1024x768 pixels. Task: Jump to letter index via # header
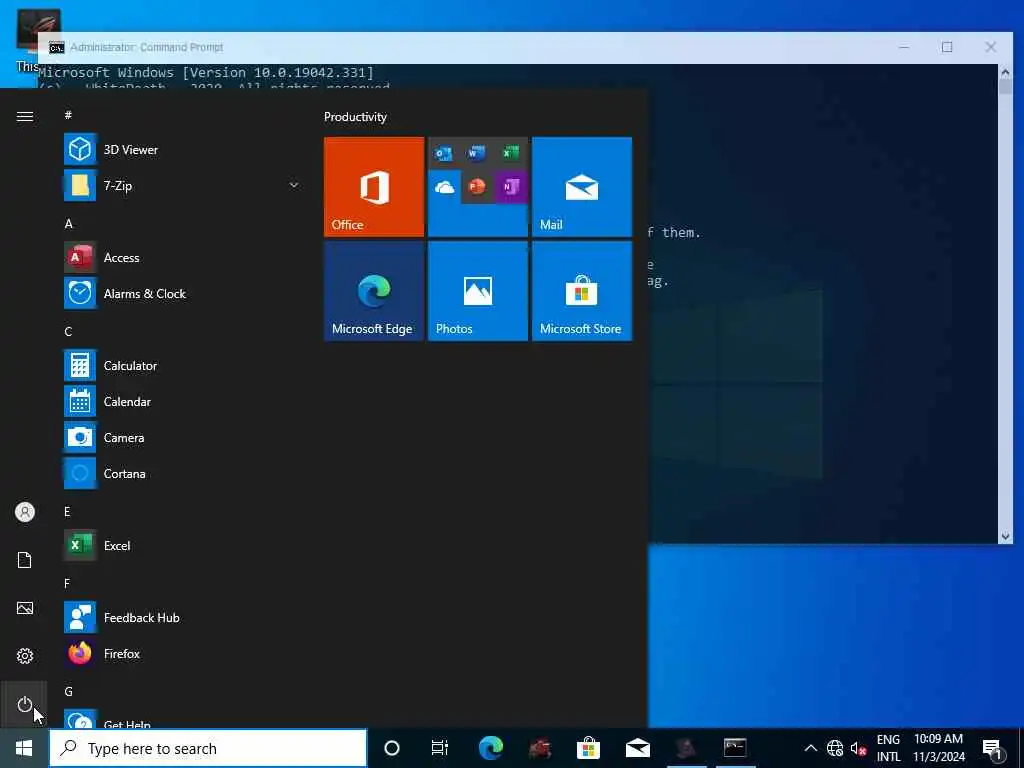tap(68, 115)
